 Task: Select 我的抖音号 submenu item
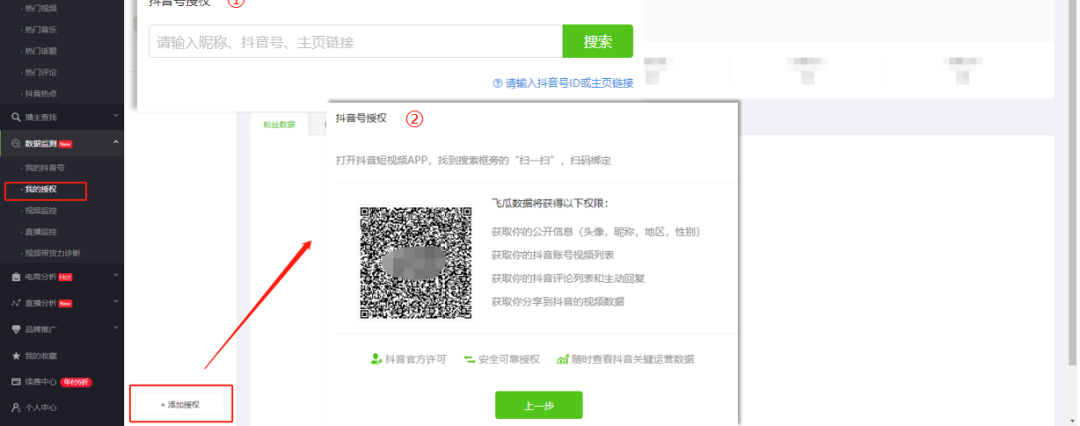43,168
